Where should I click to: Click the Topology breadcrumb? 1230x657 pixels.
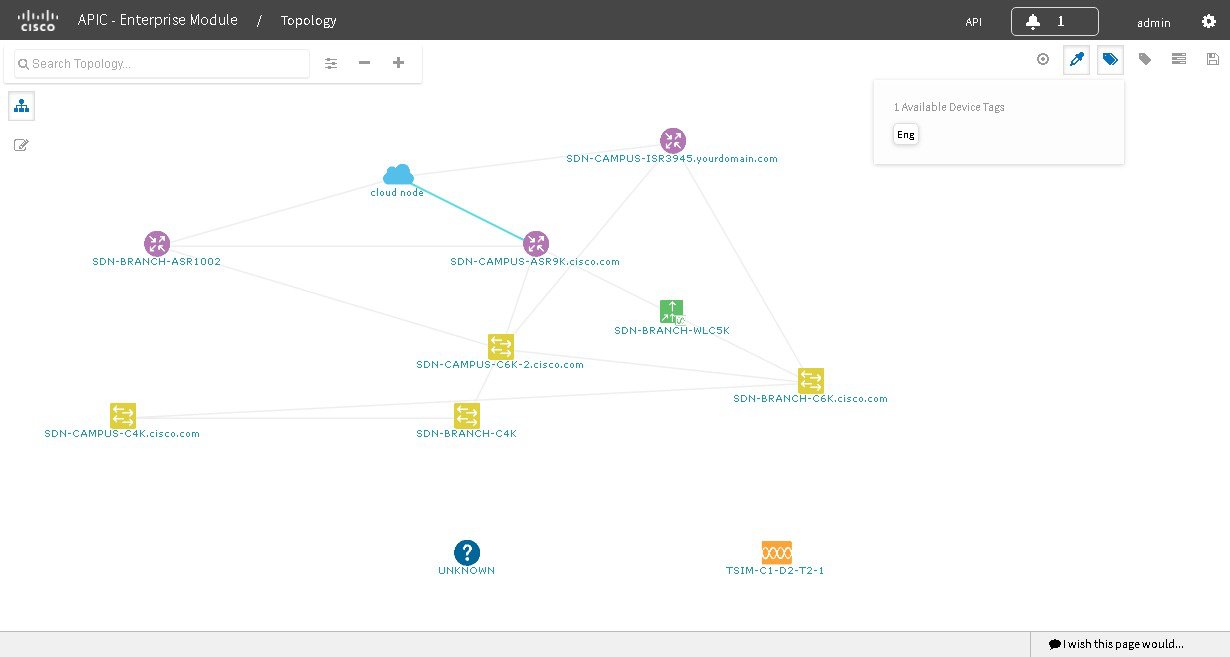308,20
